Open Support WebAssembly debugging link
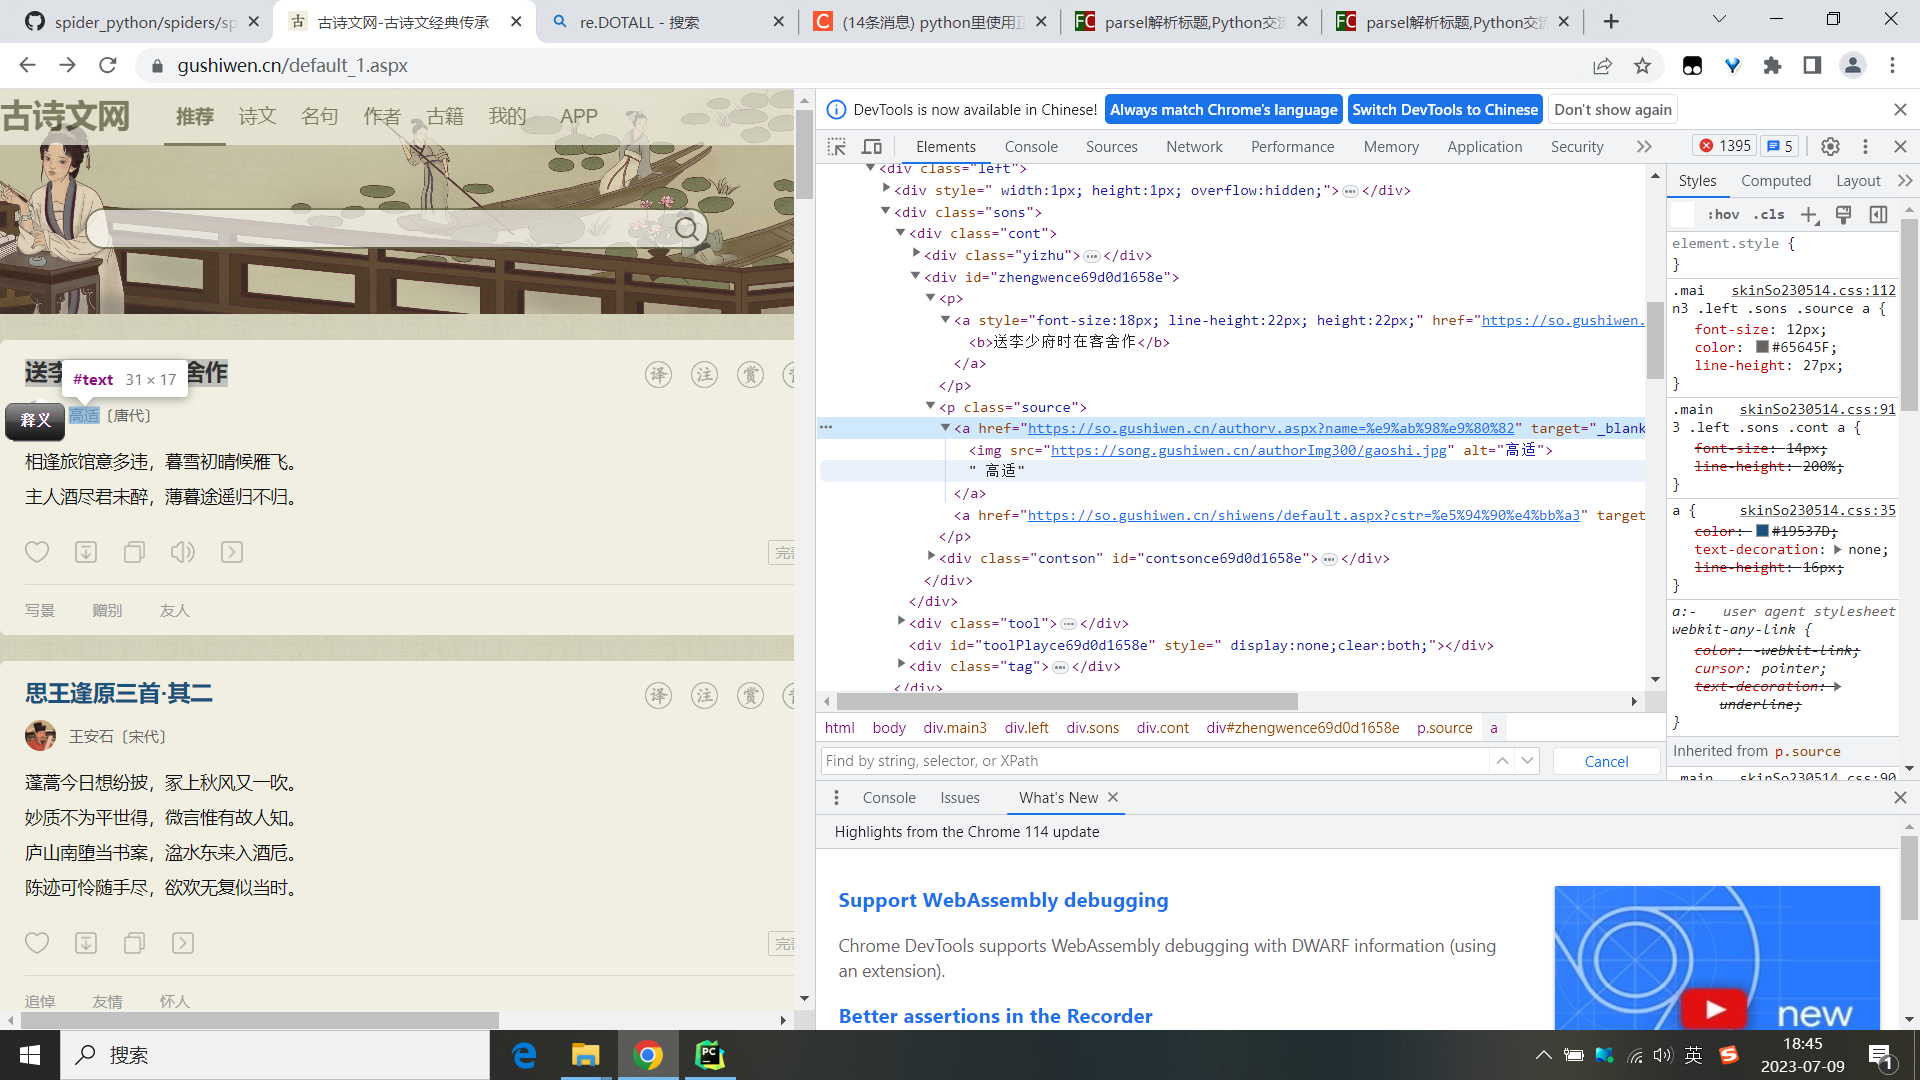 [x=1003, y=900]
